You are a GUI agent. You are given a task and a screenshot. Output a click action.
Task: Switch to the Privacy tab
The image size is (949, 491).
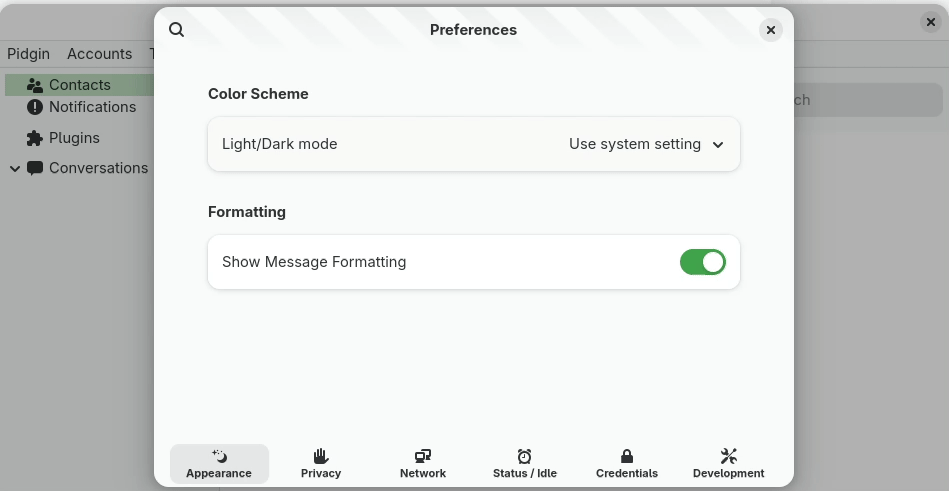(321, 464)
